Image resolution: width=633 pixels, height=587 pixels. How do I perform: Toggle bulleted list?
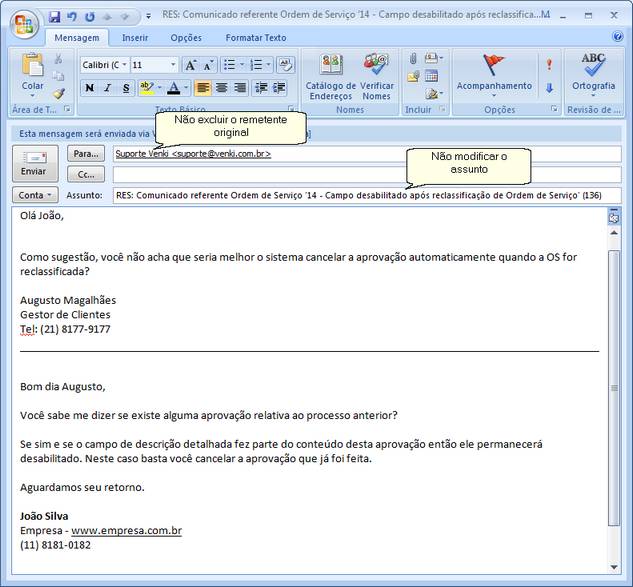229,65
